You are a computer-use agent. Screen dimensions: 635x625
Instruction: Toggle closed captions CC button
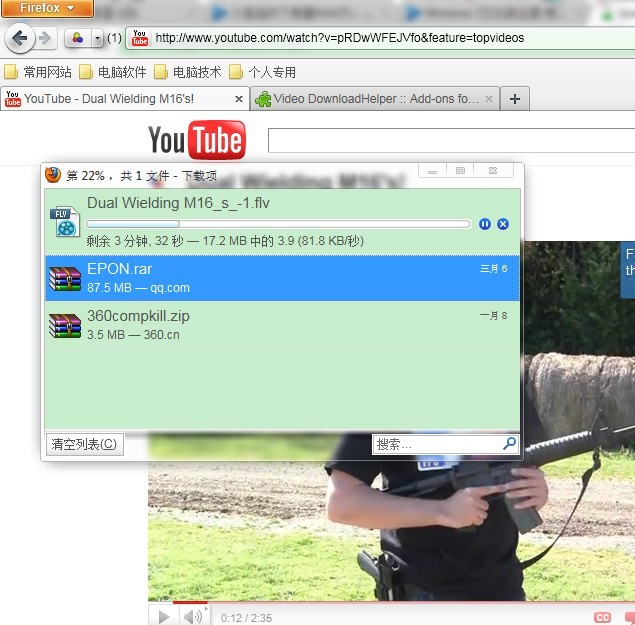point(602,617)
